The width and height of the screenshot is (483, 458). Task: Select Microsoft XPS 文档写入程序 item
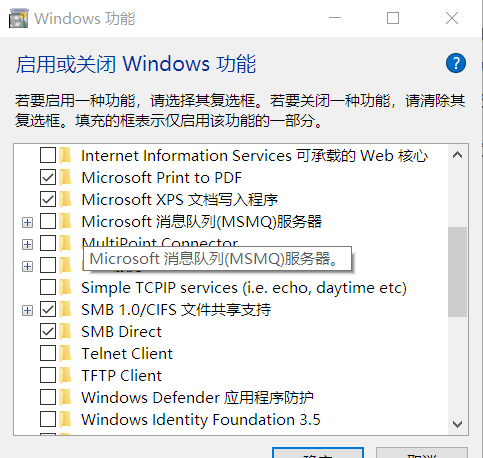coord(180,200)
